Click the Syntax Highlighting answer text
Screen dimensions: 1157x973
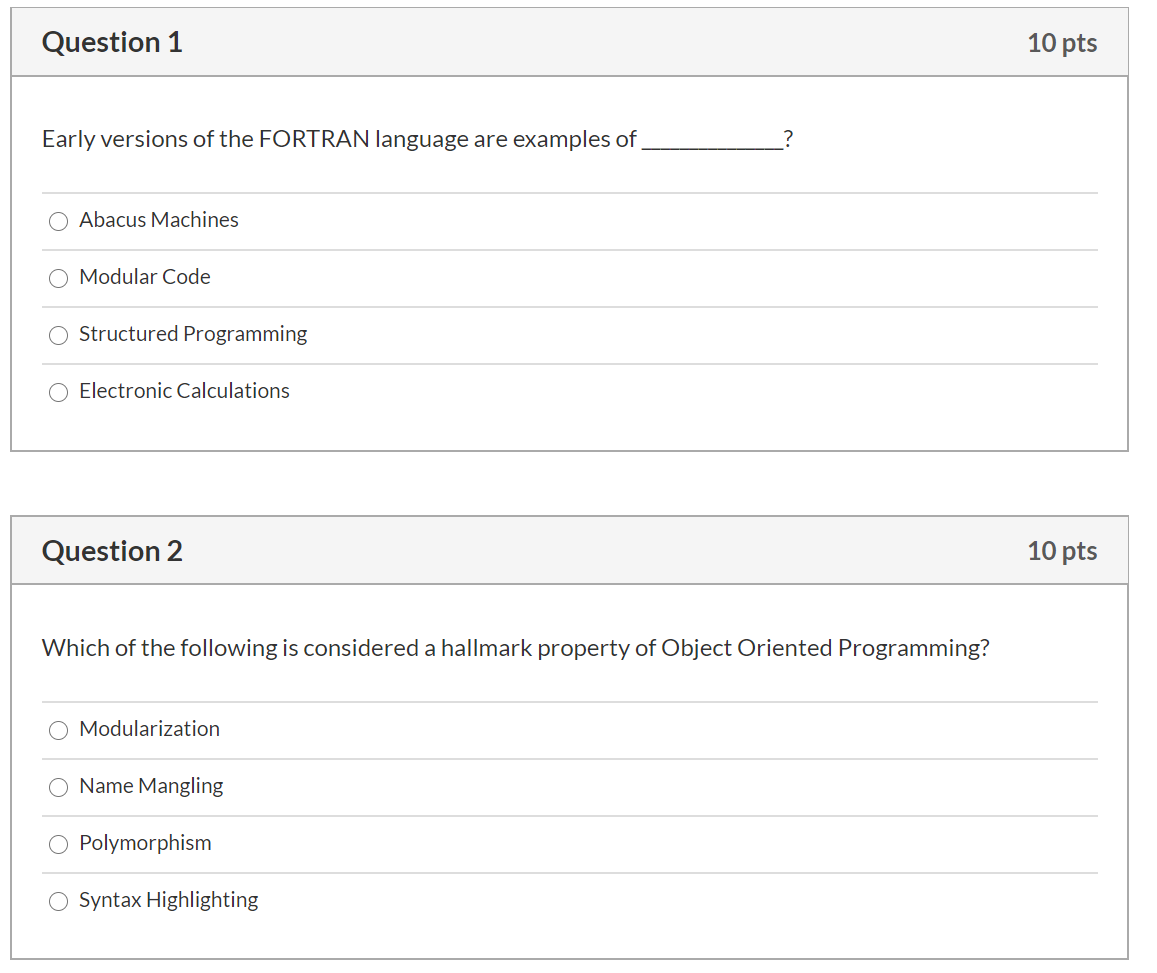coord(168,900)
